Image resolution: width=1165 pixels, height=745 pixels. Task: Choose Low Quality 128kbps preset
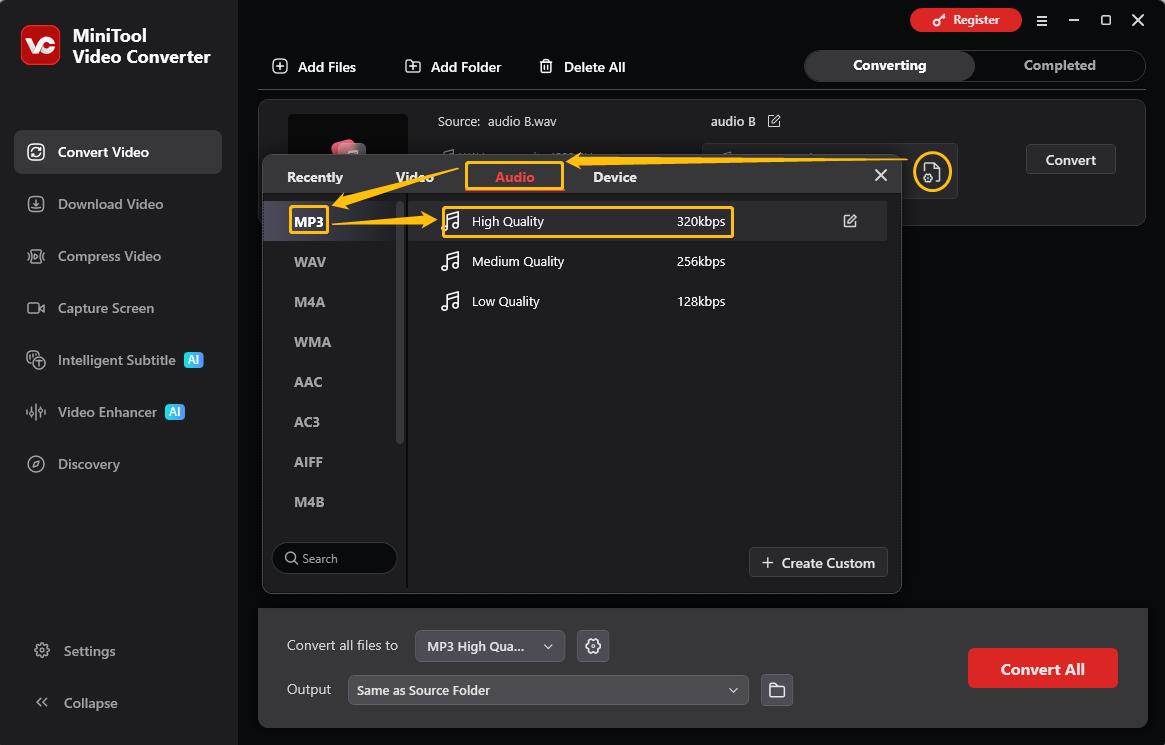coord(648,302)
